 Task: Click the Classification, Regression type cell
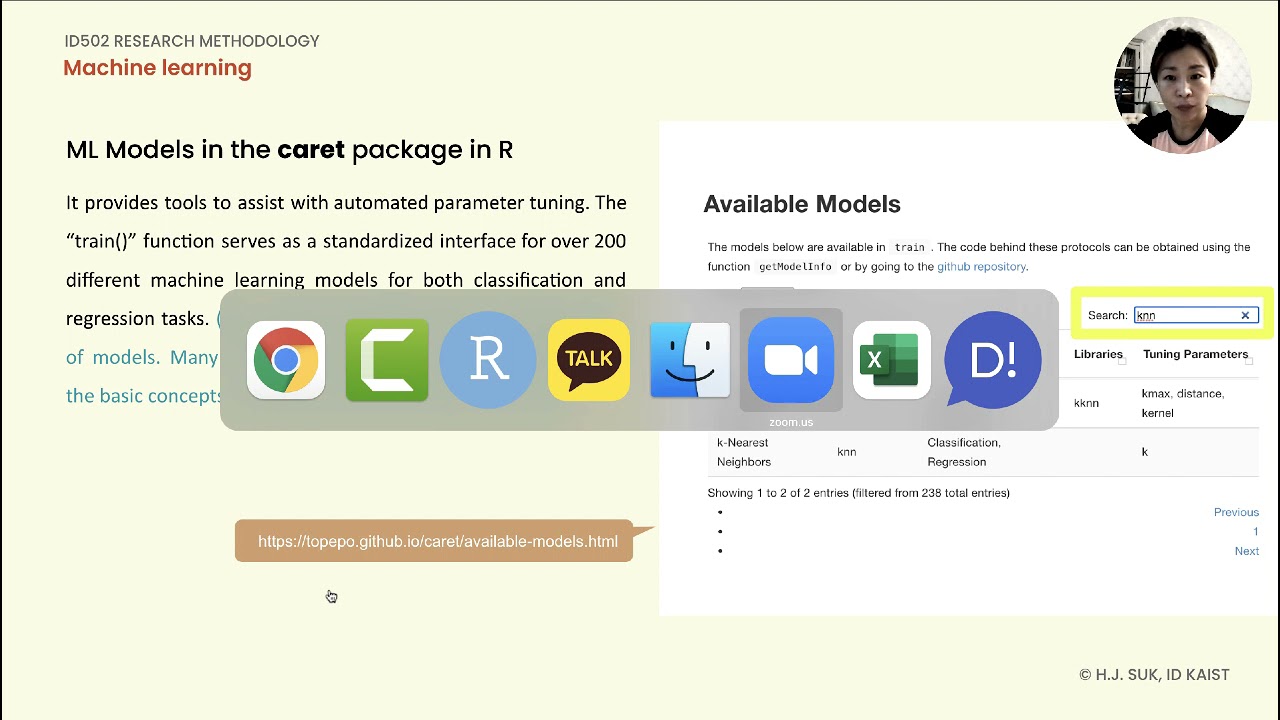(x=964, y=452)
